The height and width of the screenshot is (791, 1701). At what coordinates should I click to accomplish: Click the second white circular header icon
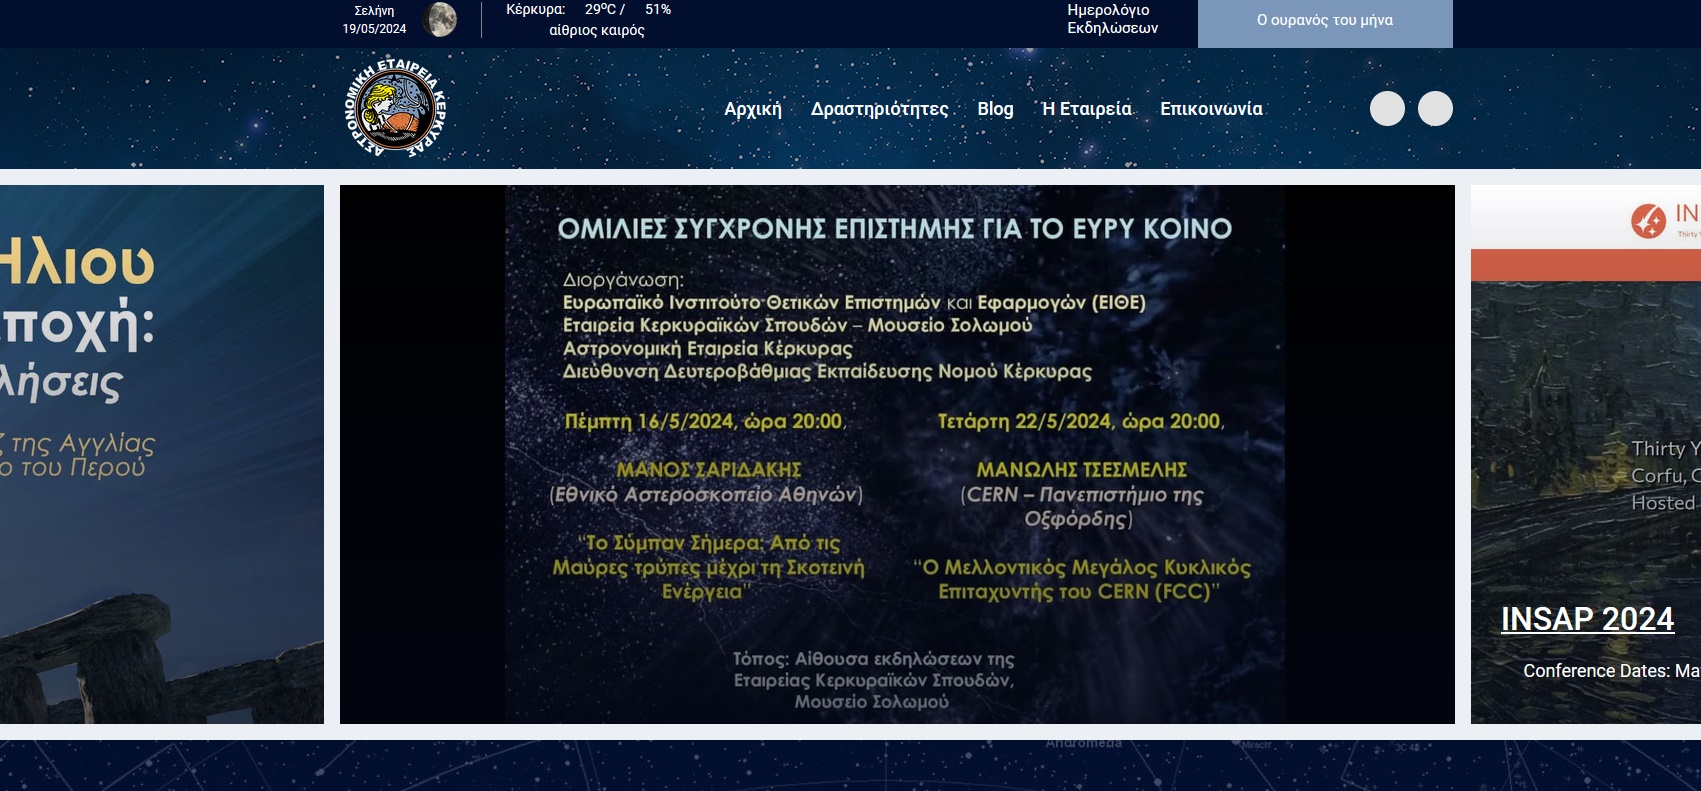point(1435,108)
